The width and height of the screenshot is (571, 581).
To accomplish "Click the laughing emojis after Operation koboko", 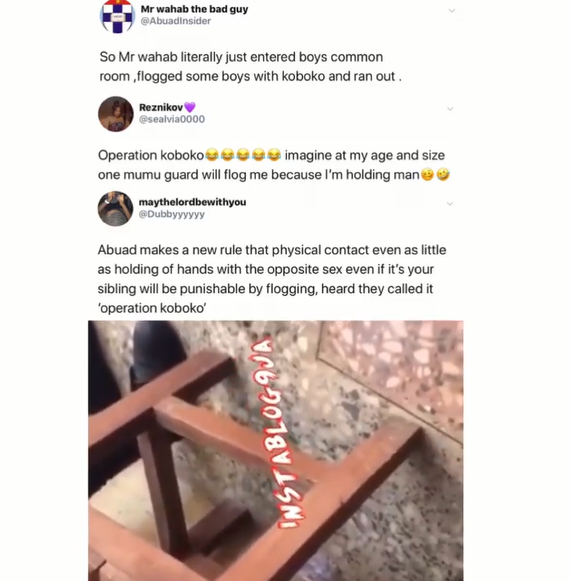I will [x=243, y=155].
